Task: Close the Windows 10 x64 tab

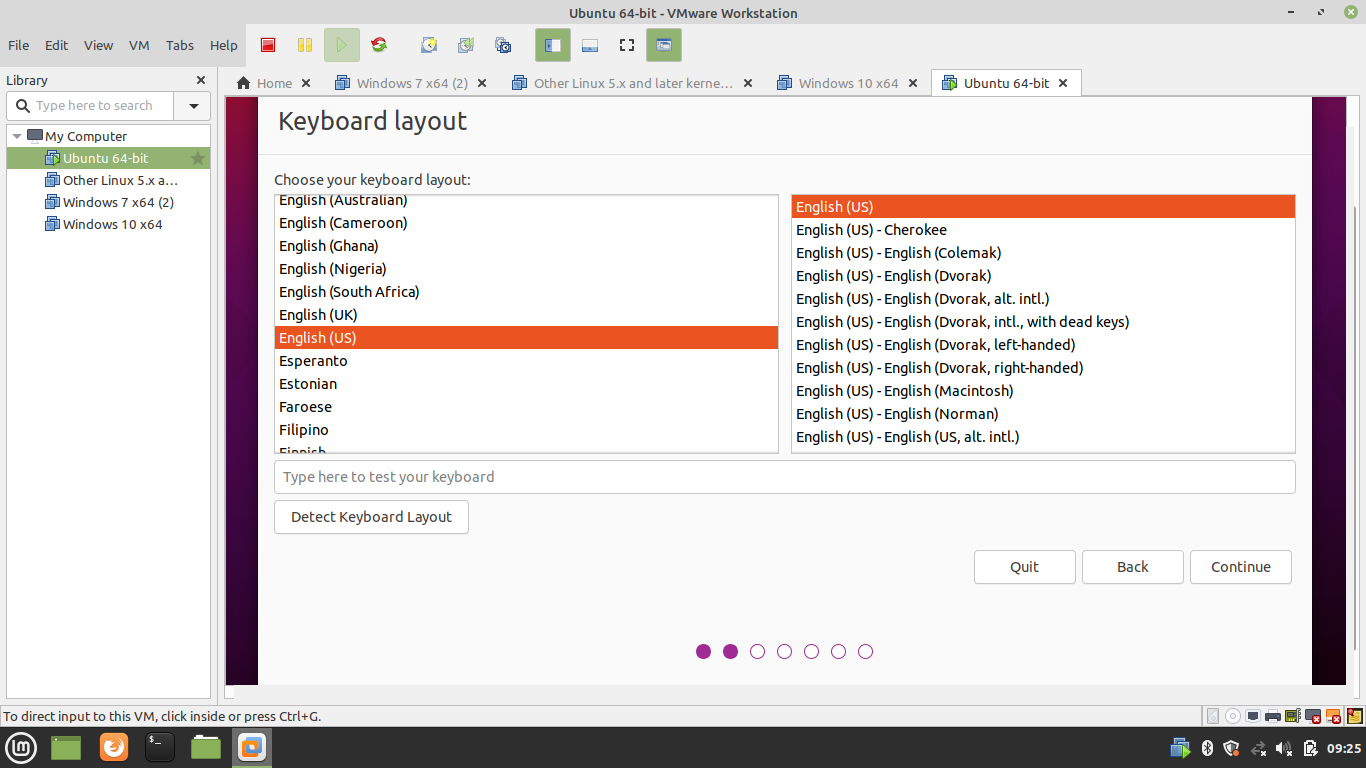Action: click(x=912, y=83)
